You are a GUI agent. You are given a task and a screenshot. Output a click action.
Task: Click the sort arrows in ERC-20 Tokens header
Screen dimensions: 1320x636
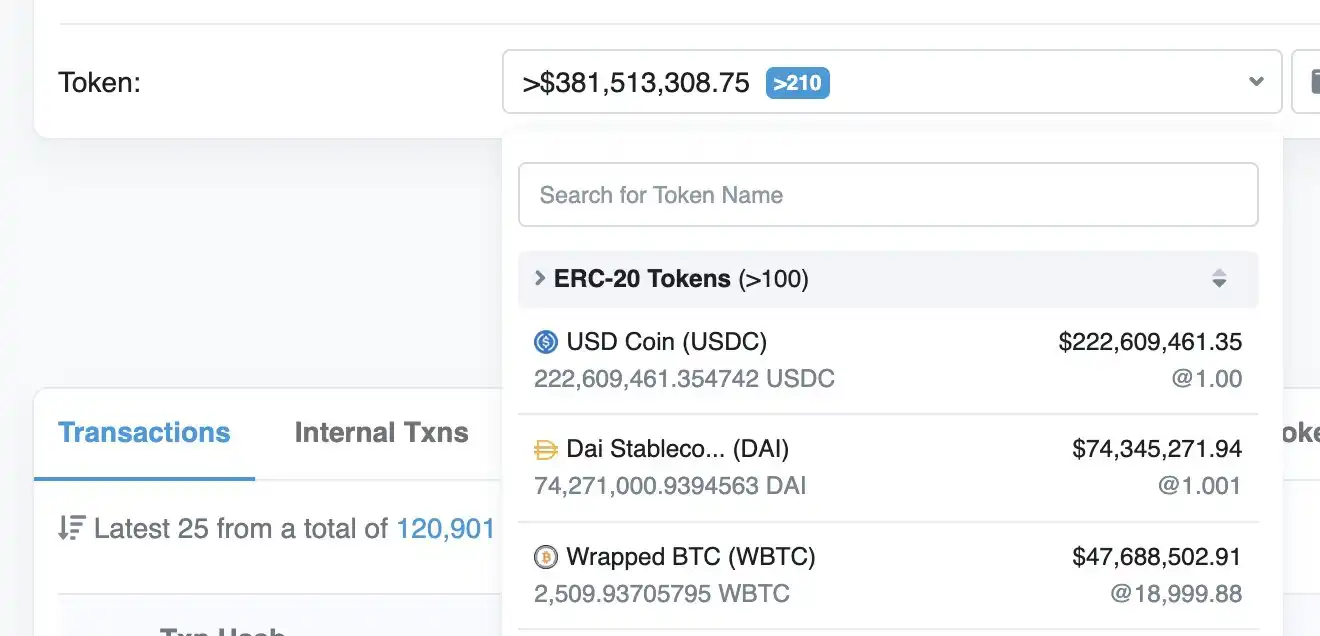(x=1219, y=279)
